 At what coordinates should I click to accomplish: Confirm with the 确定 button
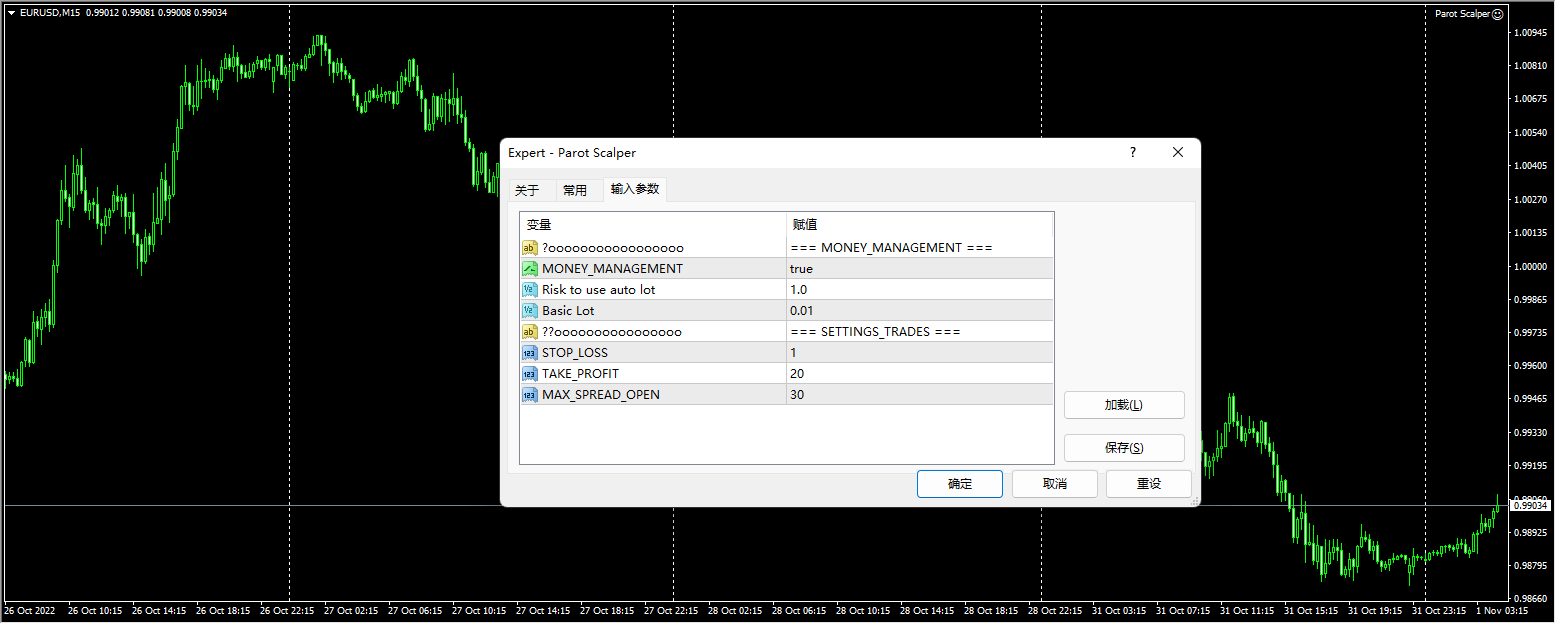point(960,484)
